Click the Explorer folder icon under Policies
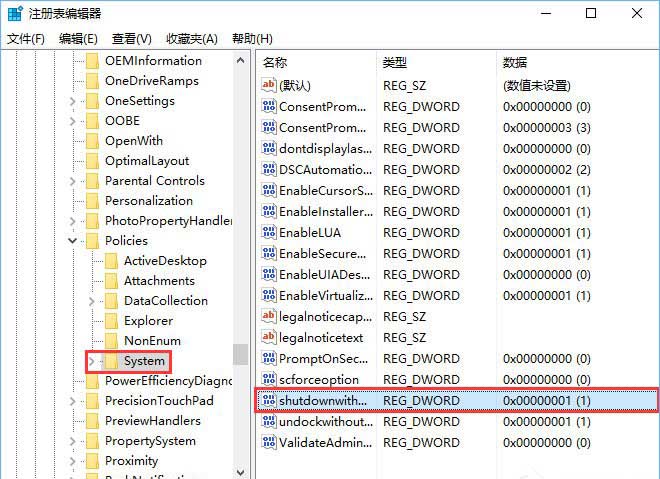The width and height of the screenshot is (660, 479). (x=112, y=321)
